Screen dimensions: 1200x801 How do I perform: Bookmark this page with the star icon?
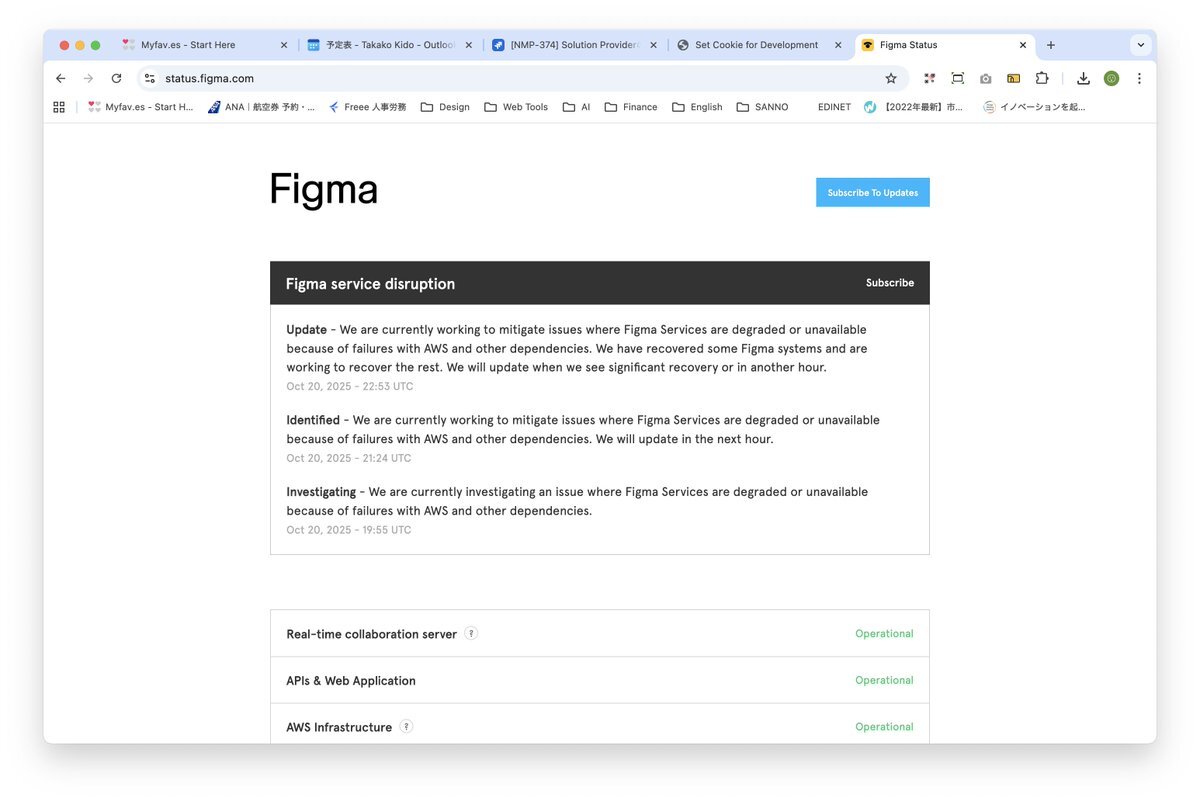pyautogui.click(x=891, y=78)
